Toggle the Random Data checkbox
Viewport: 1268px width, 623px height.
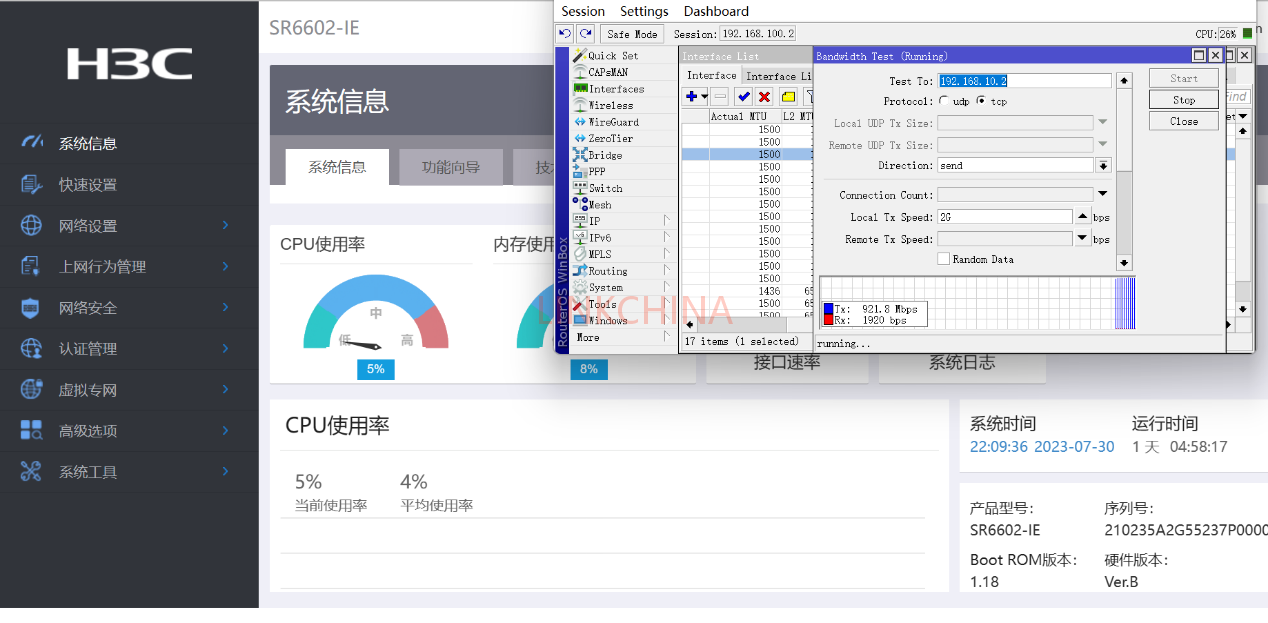pyautogui.click(x=943, y=259)
